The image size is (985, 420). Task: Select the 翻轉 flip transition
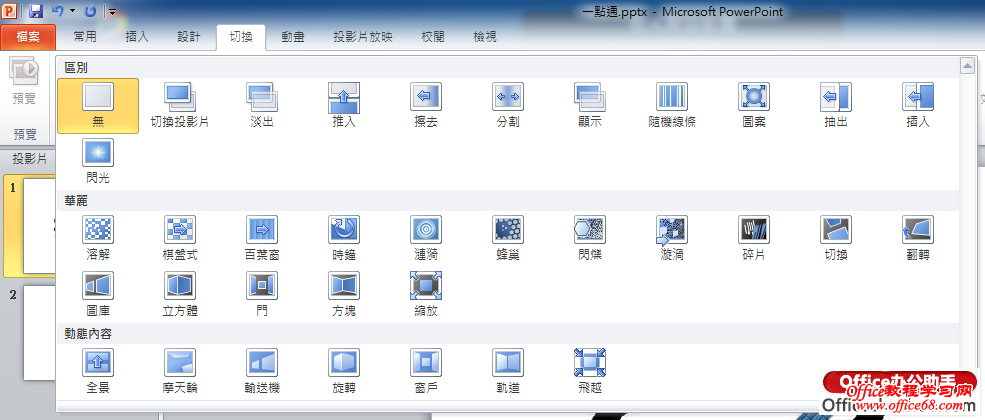tap(918, 239)
